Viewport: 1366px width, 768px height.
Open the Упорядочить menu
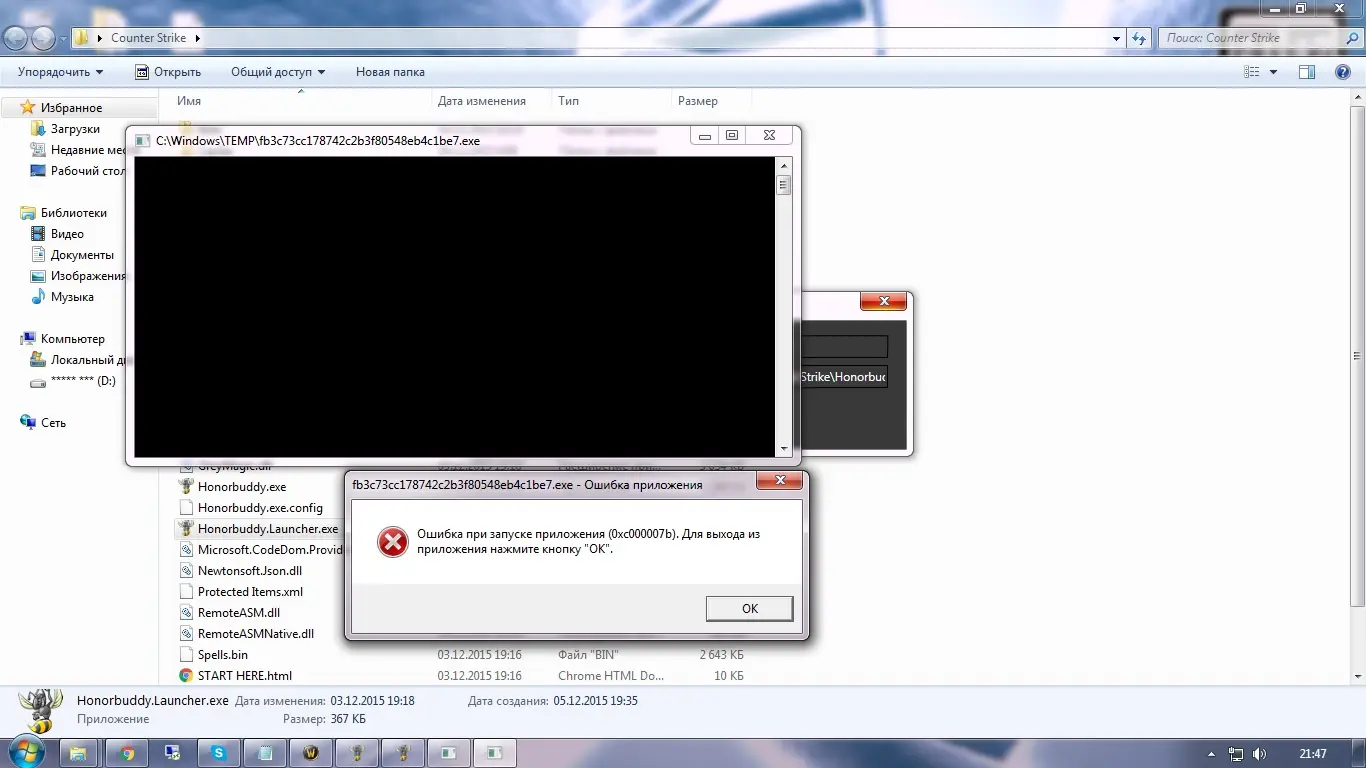click(x=60, y=72)
